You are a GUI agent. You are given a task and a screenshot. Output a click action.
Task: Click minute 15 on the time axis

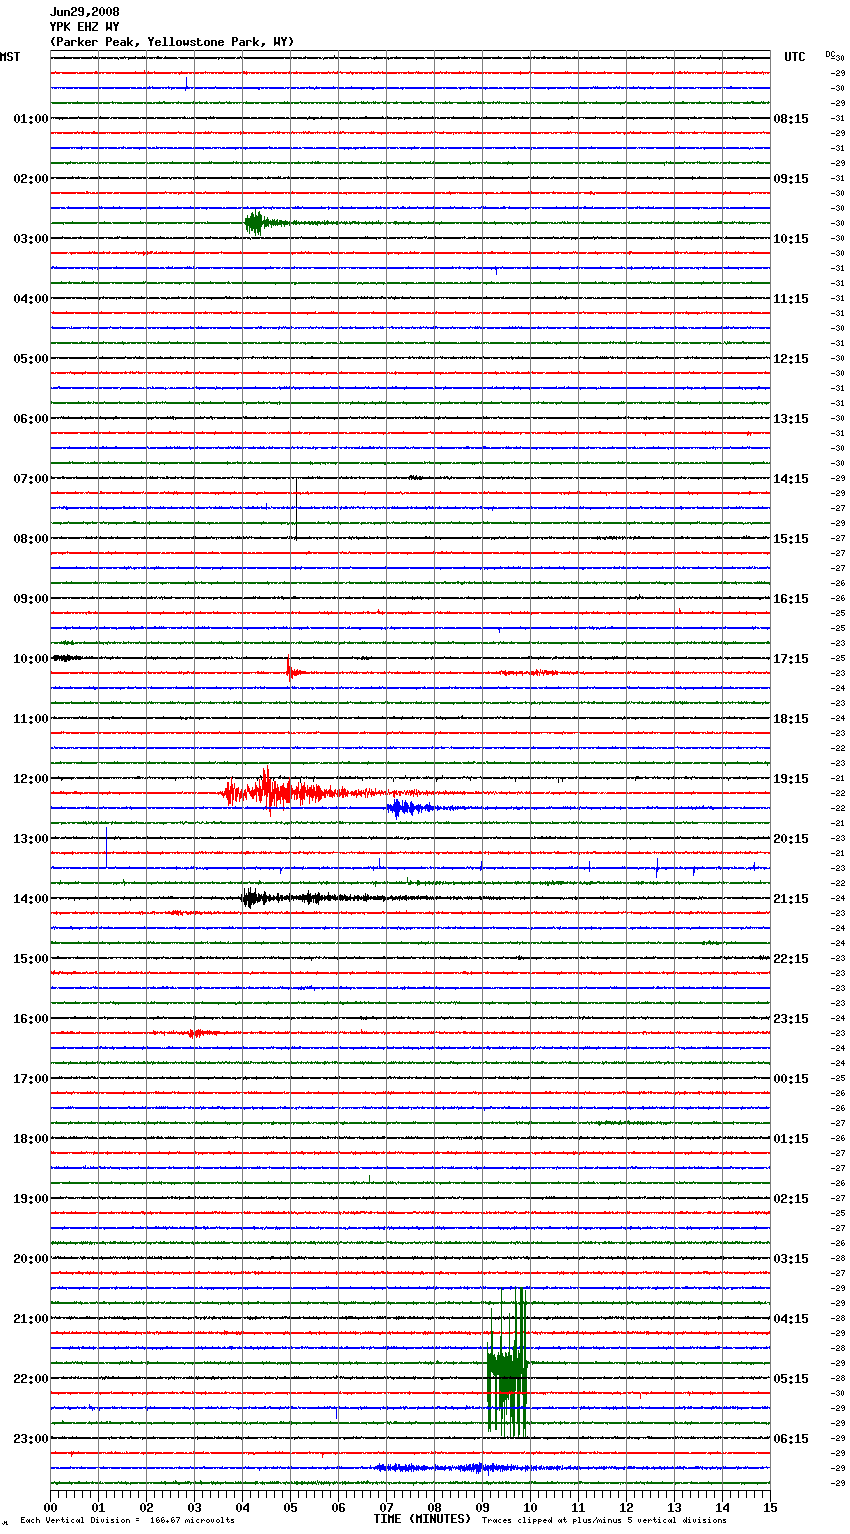(x=769, y=1507)
